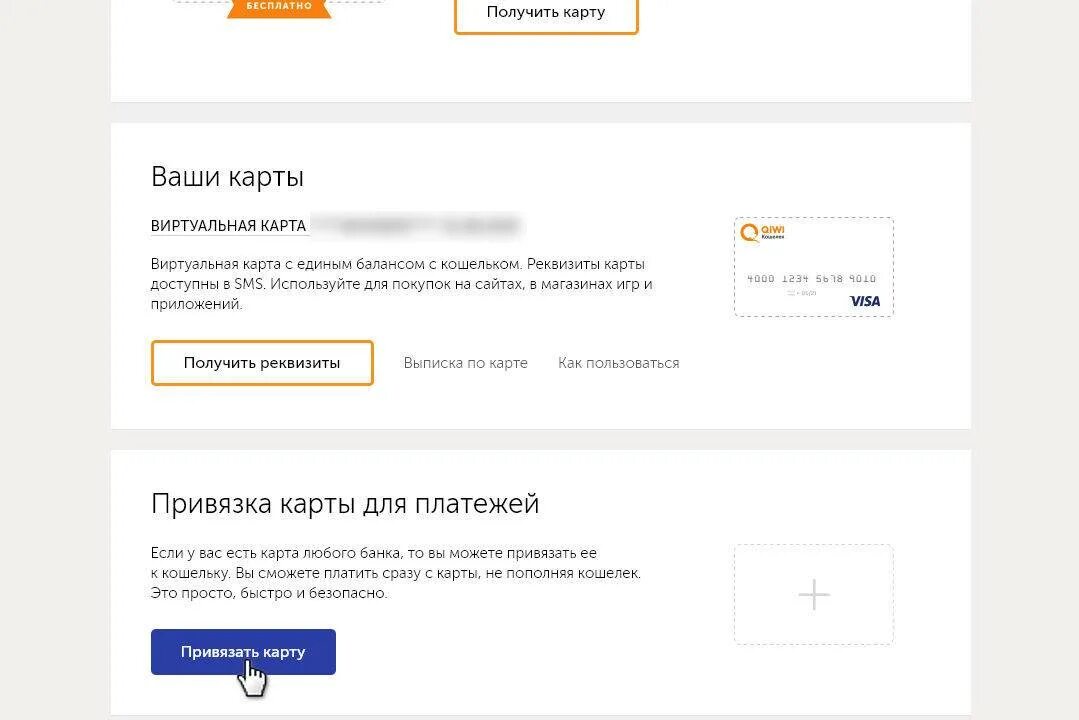
Task: Click the QIWI logo on the virtual card
Action: point(762,233)
